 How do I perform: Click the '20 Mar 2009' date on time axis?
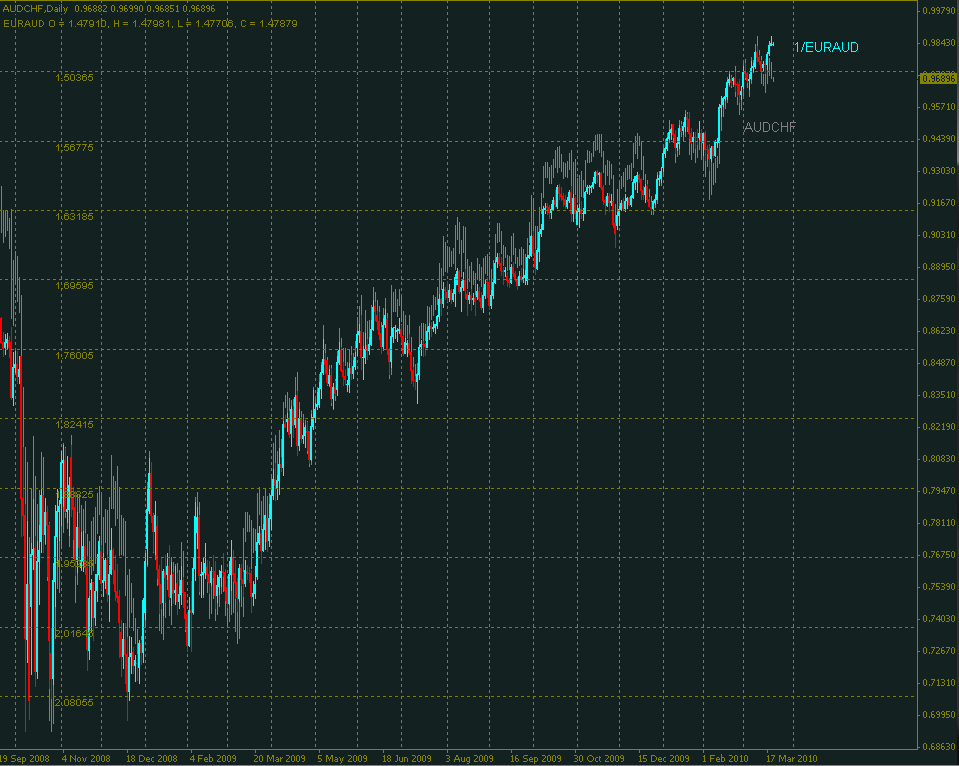tap(280, 759)
